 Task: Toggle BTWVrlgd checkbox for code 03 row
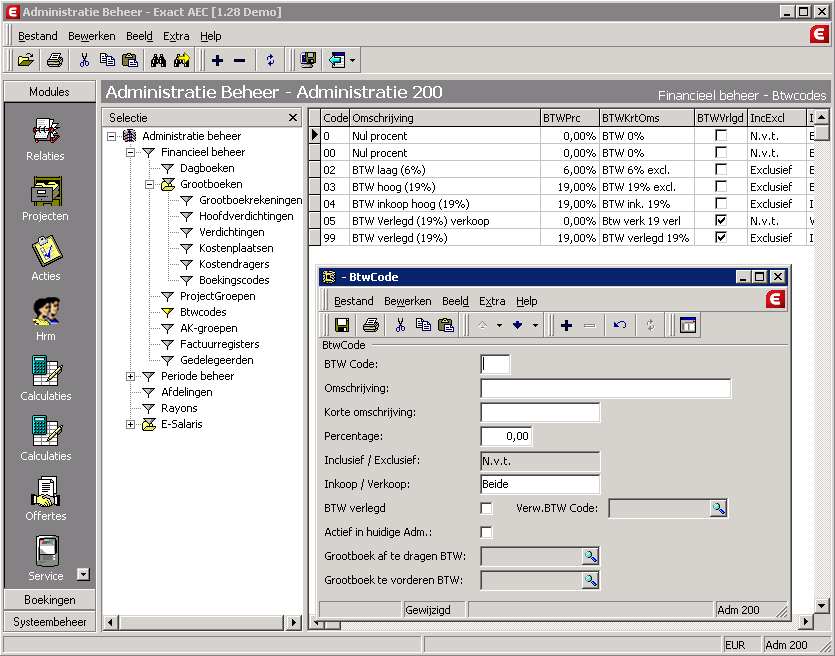[721, 187]
